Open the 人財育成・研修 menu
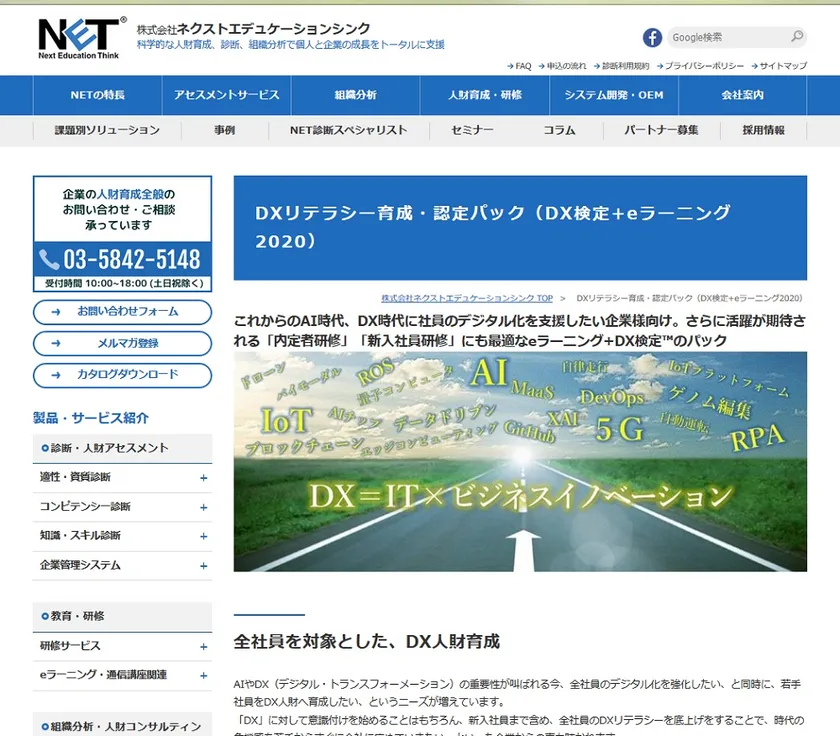 [485, 95]
